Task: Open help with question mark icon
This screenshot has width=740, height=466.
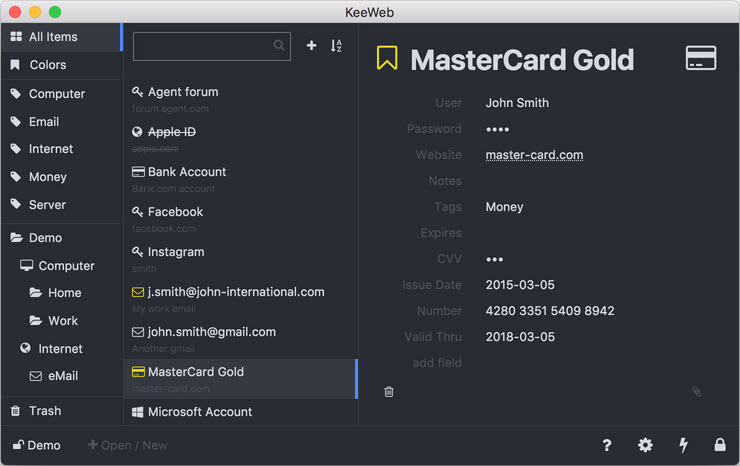Action: pyautogui.click(x=607, y=445)
